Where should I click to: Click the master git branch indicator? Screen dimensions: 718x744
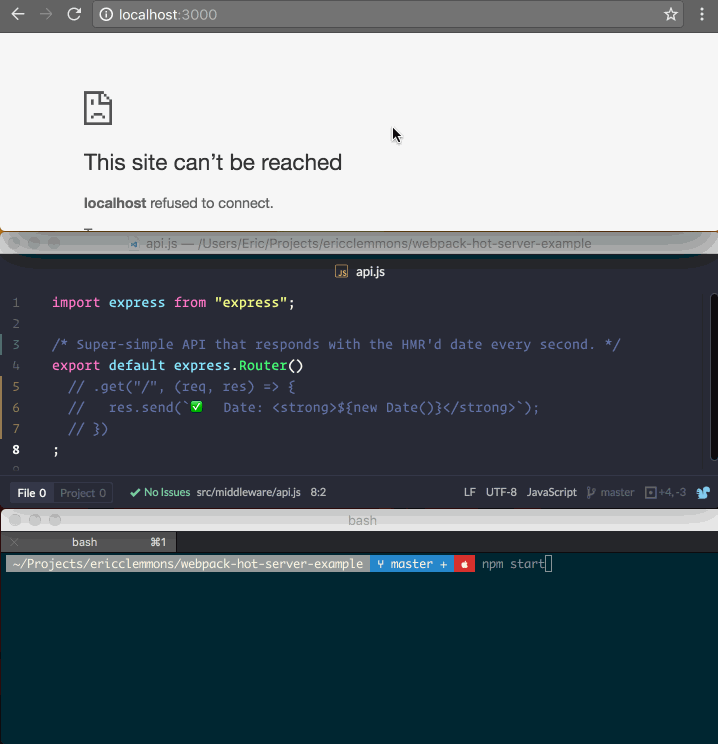click(611, 493)
